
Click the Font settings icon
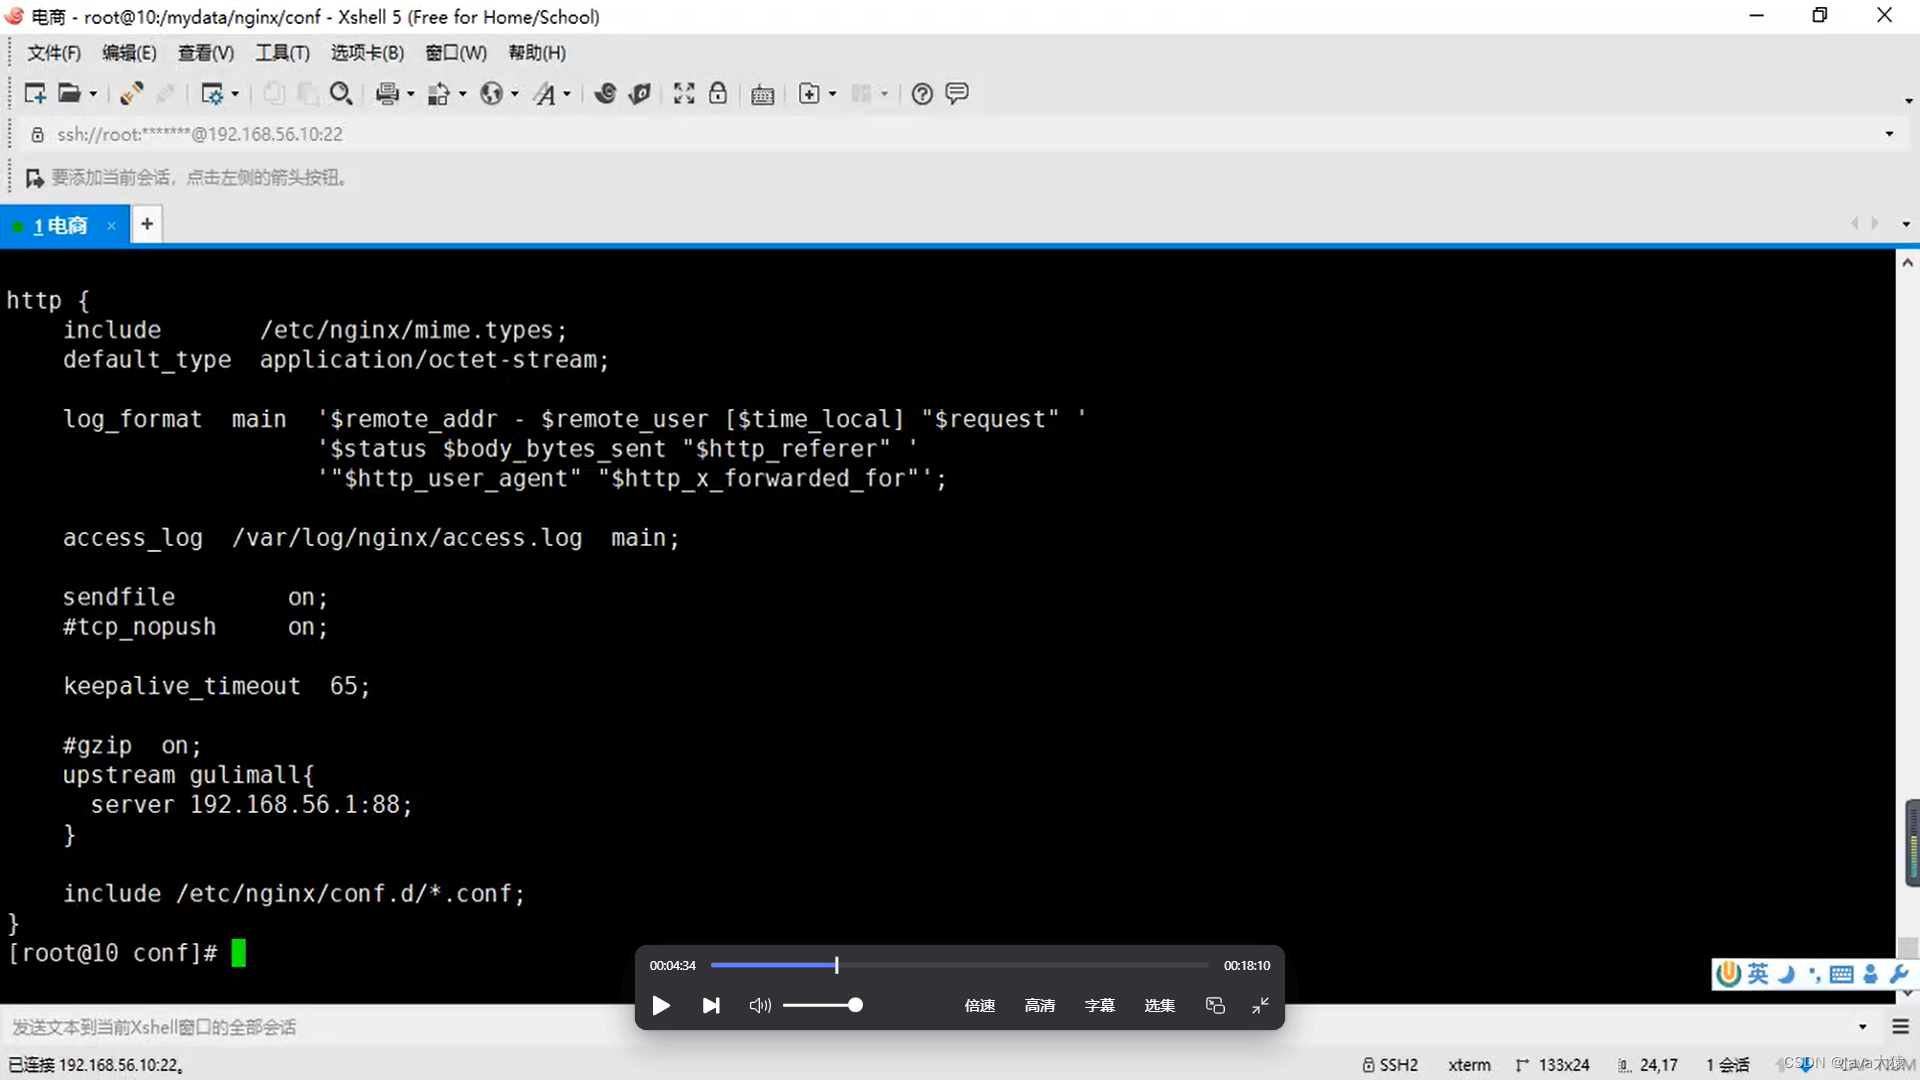545,93
